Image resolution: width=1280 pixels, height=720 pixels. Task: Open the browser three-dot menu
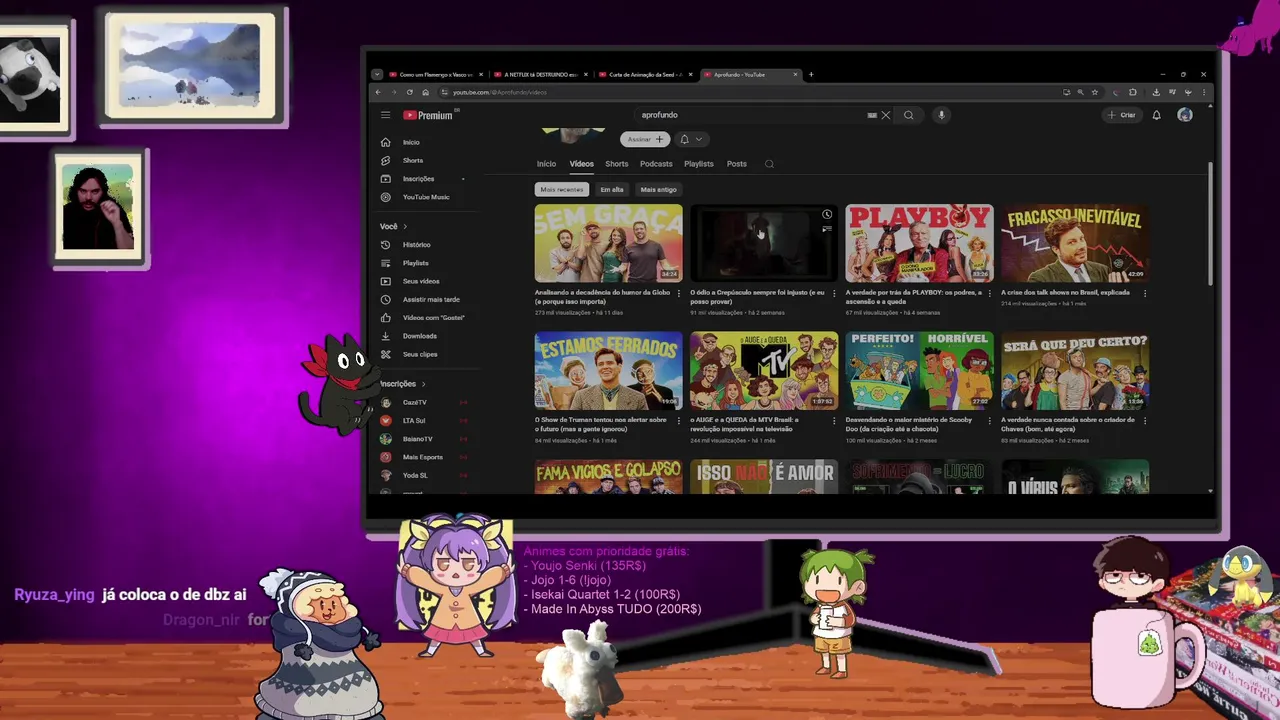pos(1204,92)
